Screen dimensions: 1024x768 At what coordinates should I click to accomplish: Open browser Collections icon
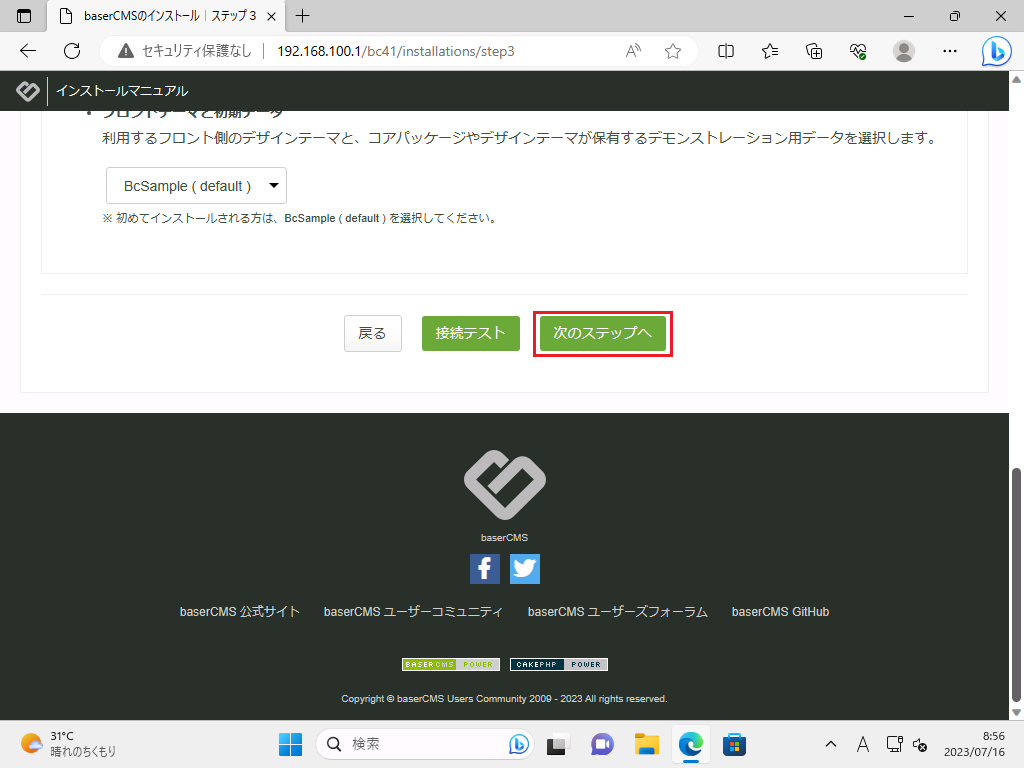(x=814, y=51)
